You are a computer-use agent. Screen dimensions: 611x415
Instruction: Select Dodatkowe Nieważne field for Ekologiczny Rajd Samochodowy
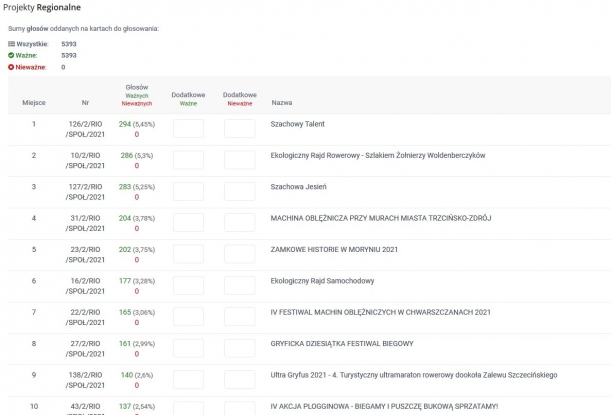point(239,286)
